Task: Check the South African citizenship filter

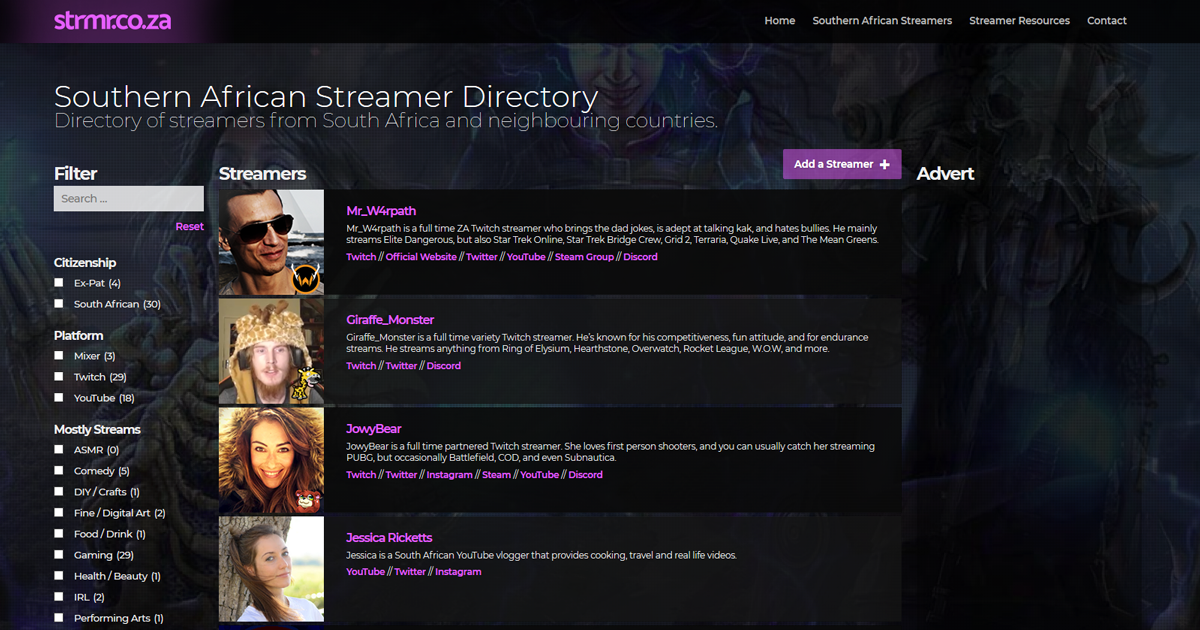Action: (58, 304)
